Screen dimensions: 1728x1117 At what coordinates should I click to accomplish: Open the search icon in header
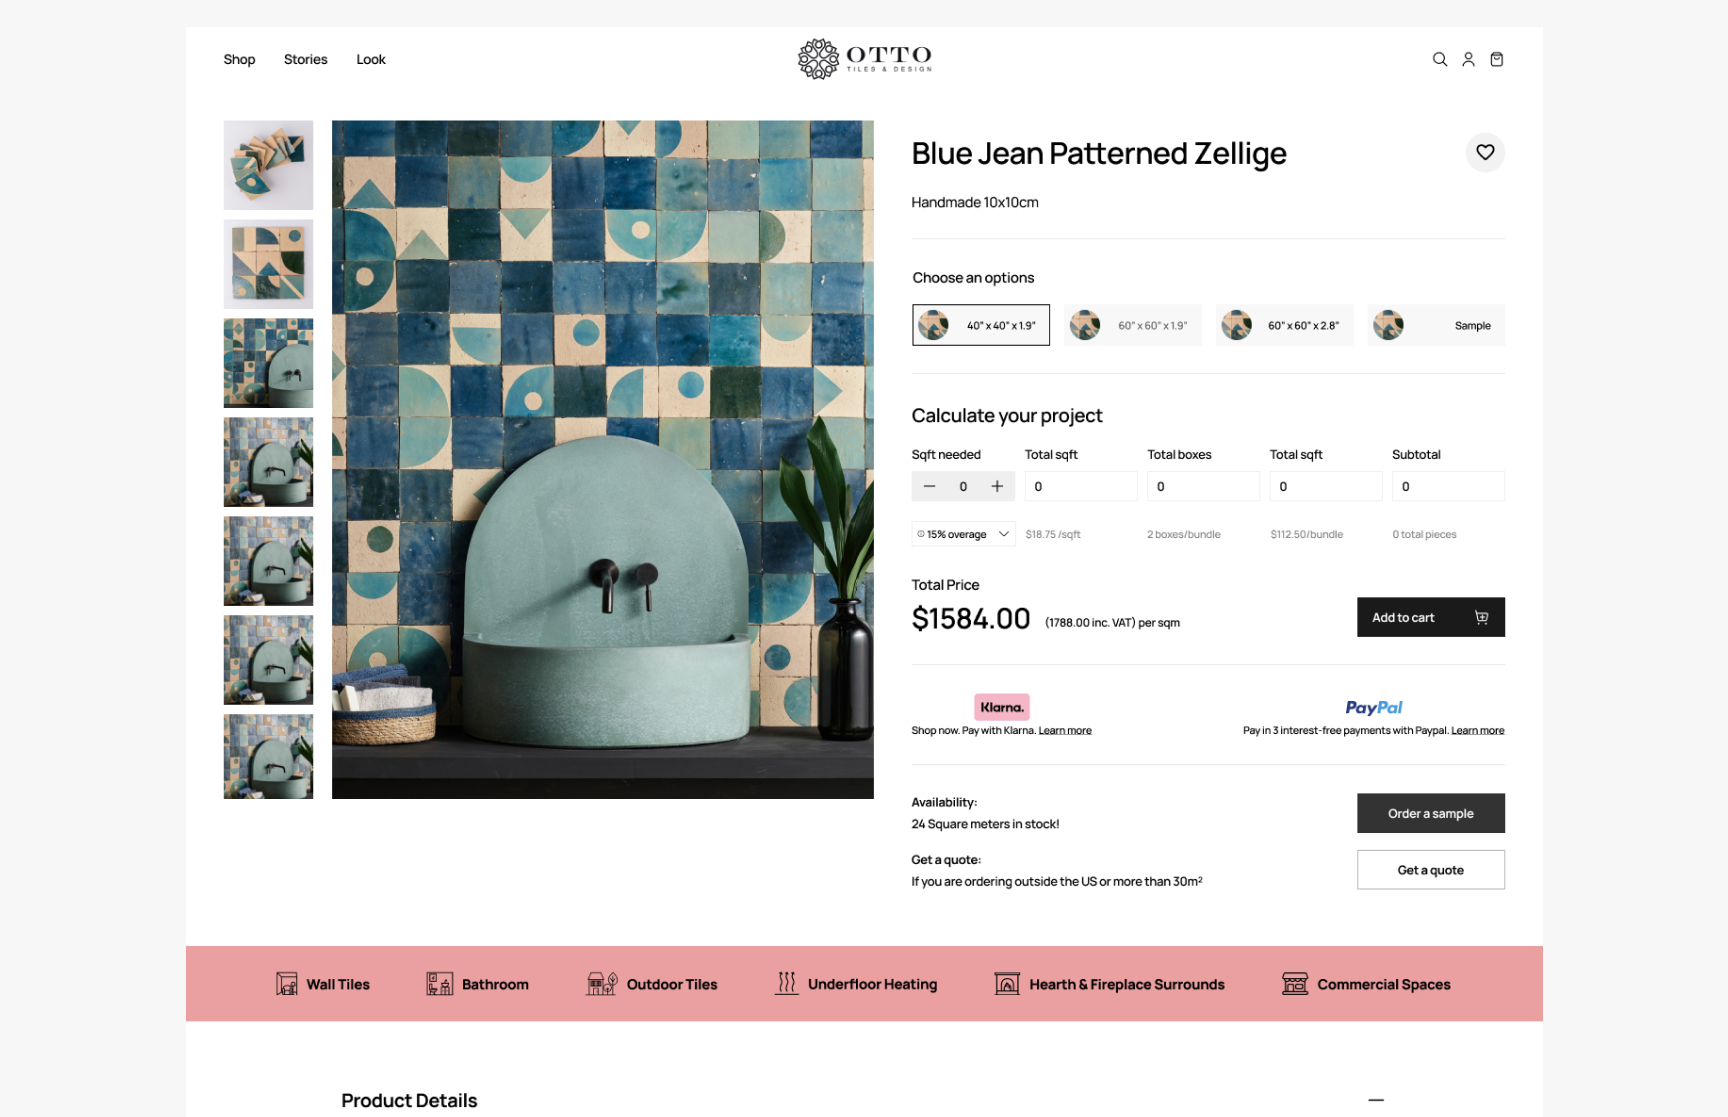[1439, 60]
